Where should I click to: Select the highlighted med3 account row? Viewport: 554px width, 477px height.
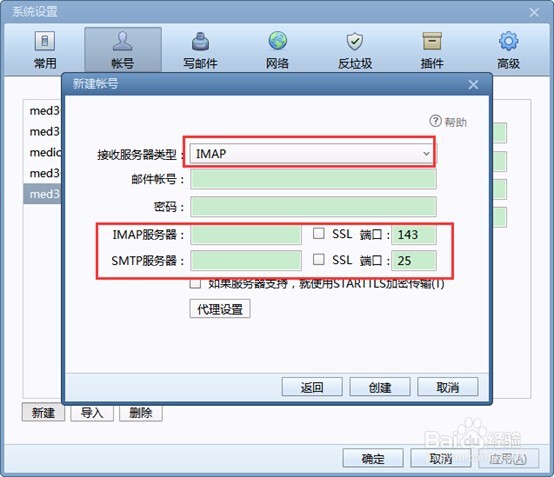[43, 194]
